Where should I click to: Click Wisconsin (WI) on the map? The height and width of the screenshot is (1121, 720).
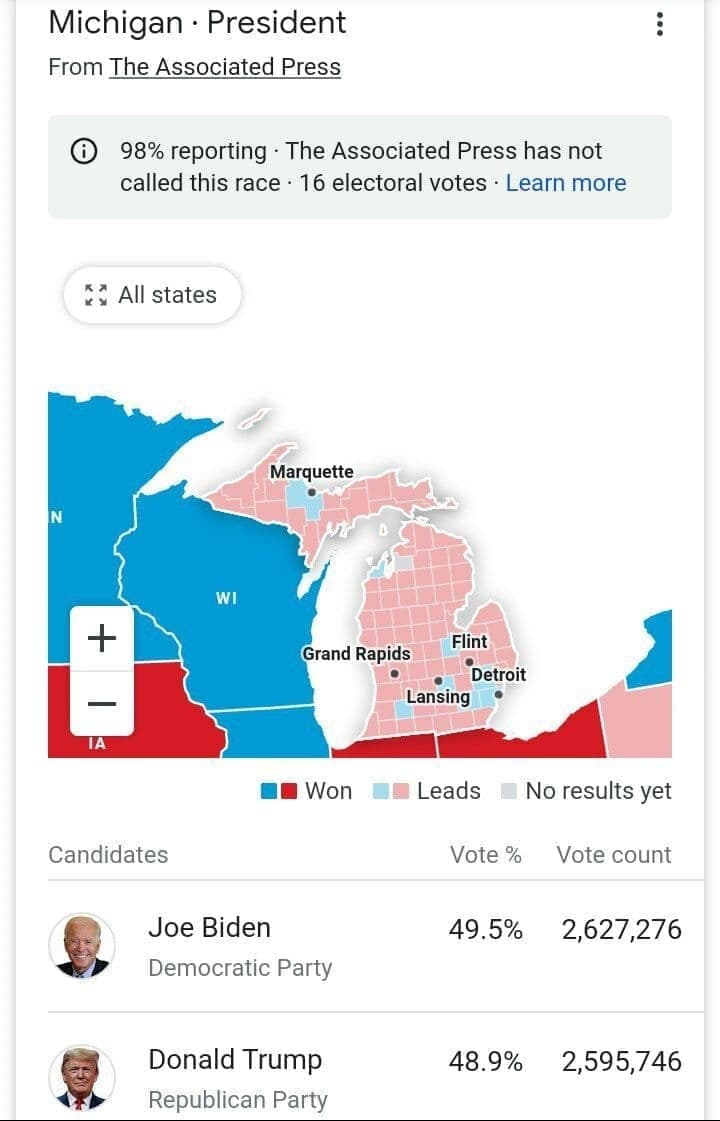tap(226, 598)
